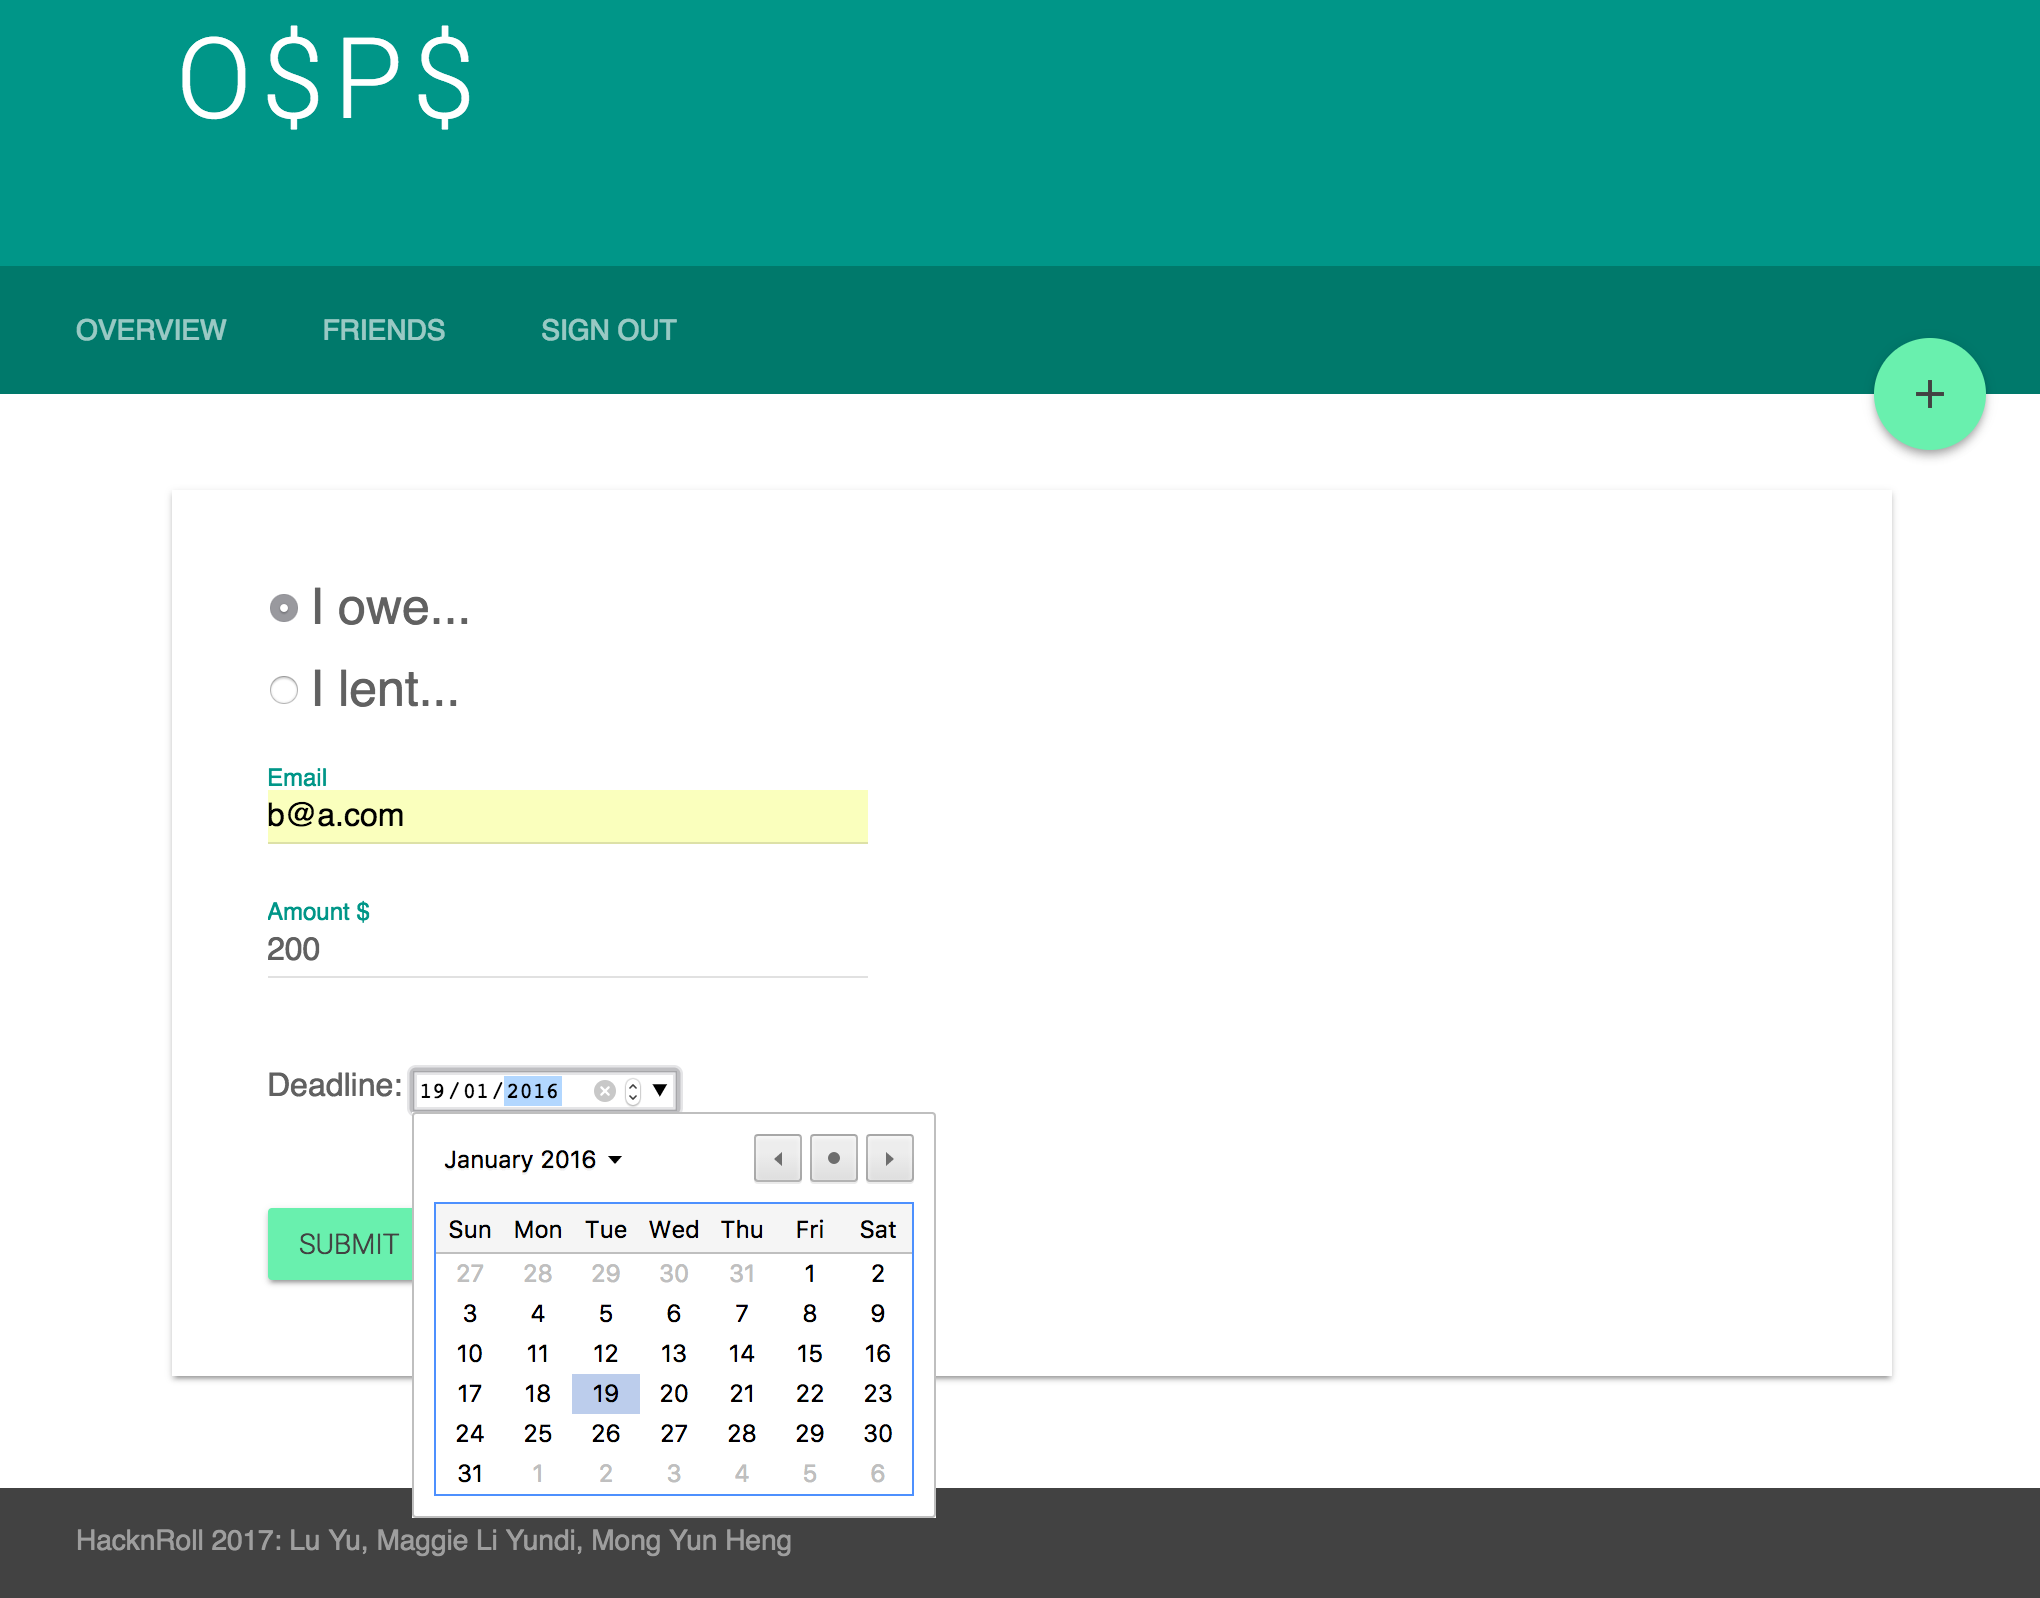Jump to today using the dot button

click(833, 1159)
